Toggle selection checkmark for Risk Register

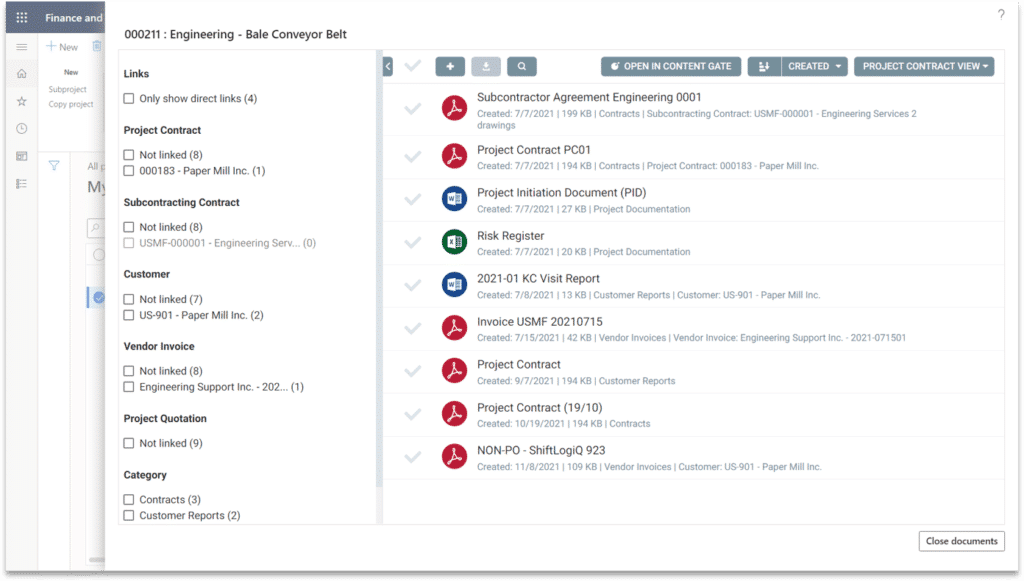click(413, 244)
